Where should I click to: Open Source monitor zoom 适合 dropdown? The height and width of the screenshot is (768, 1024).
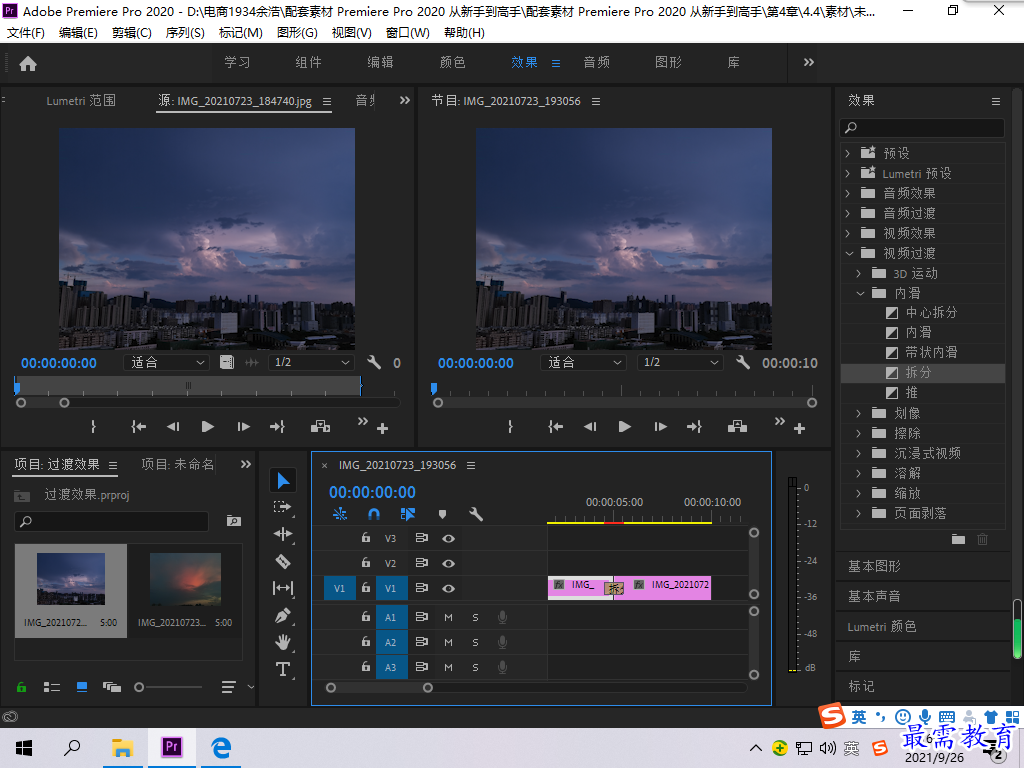[x=166, y=362]
